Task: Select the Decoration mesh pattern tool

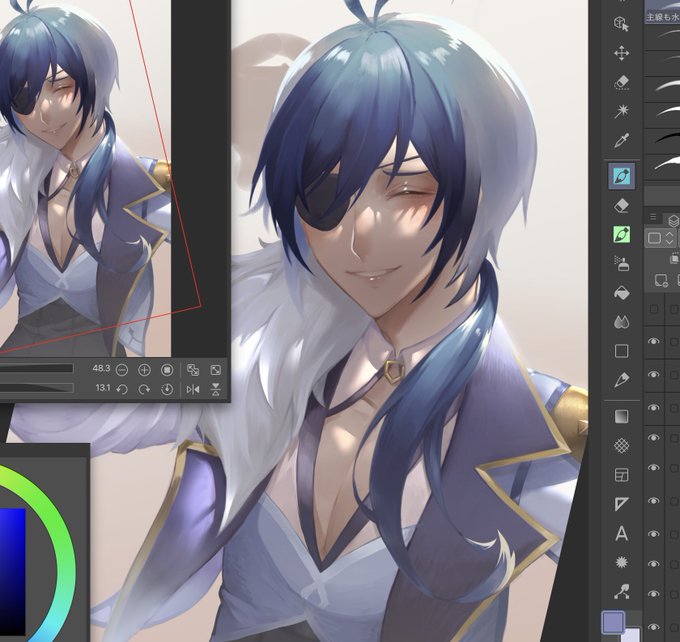Action: coord(621,445)
